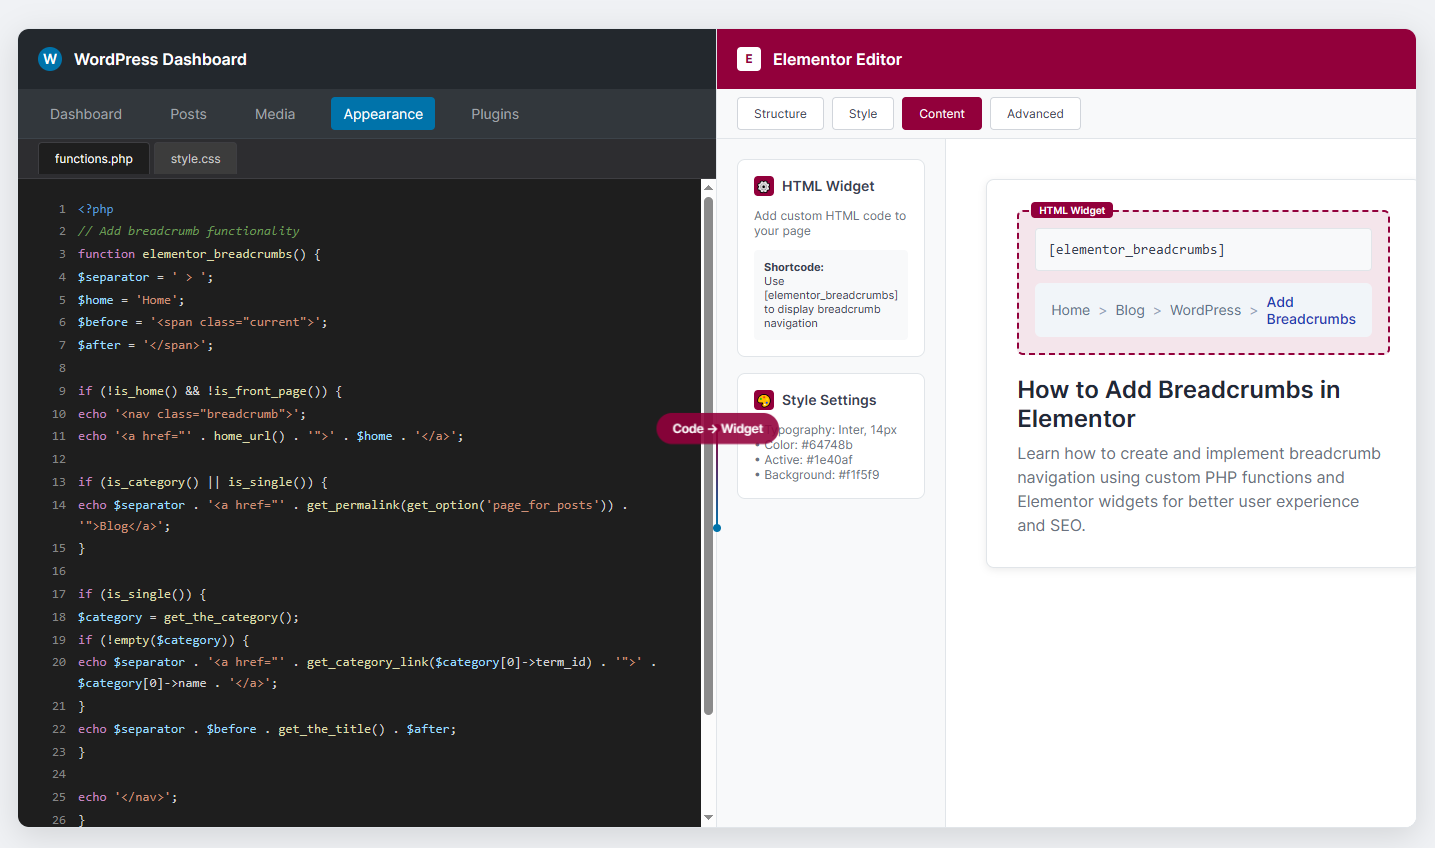Click the "$home = 'Home';" code line
Viewport: 1435px width, 848px height.
(131, 300)
